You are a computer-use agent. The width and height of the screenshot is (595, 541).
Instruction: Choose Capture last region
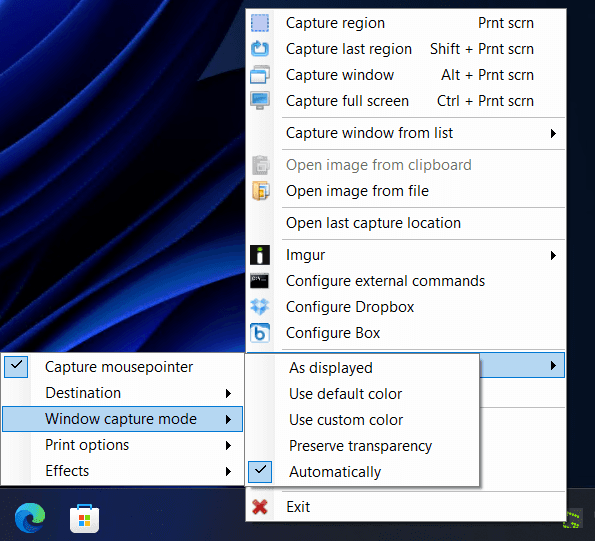coord(406,49)
